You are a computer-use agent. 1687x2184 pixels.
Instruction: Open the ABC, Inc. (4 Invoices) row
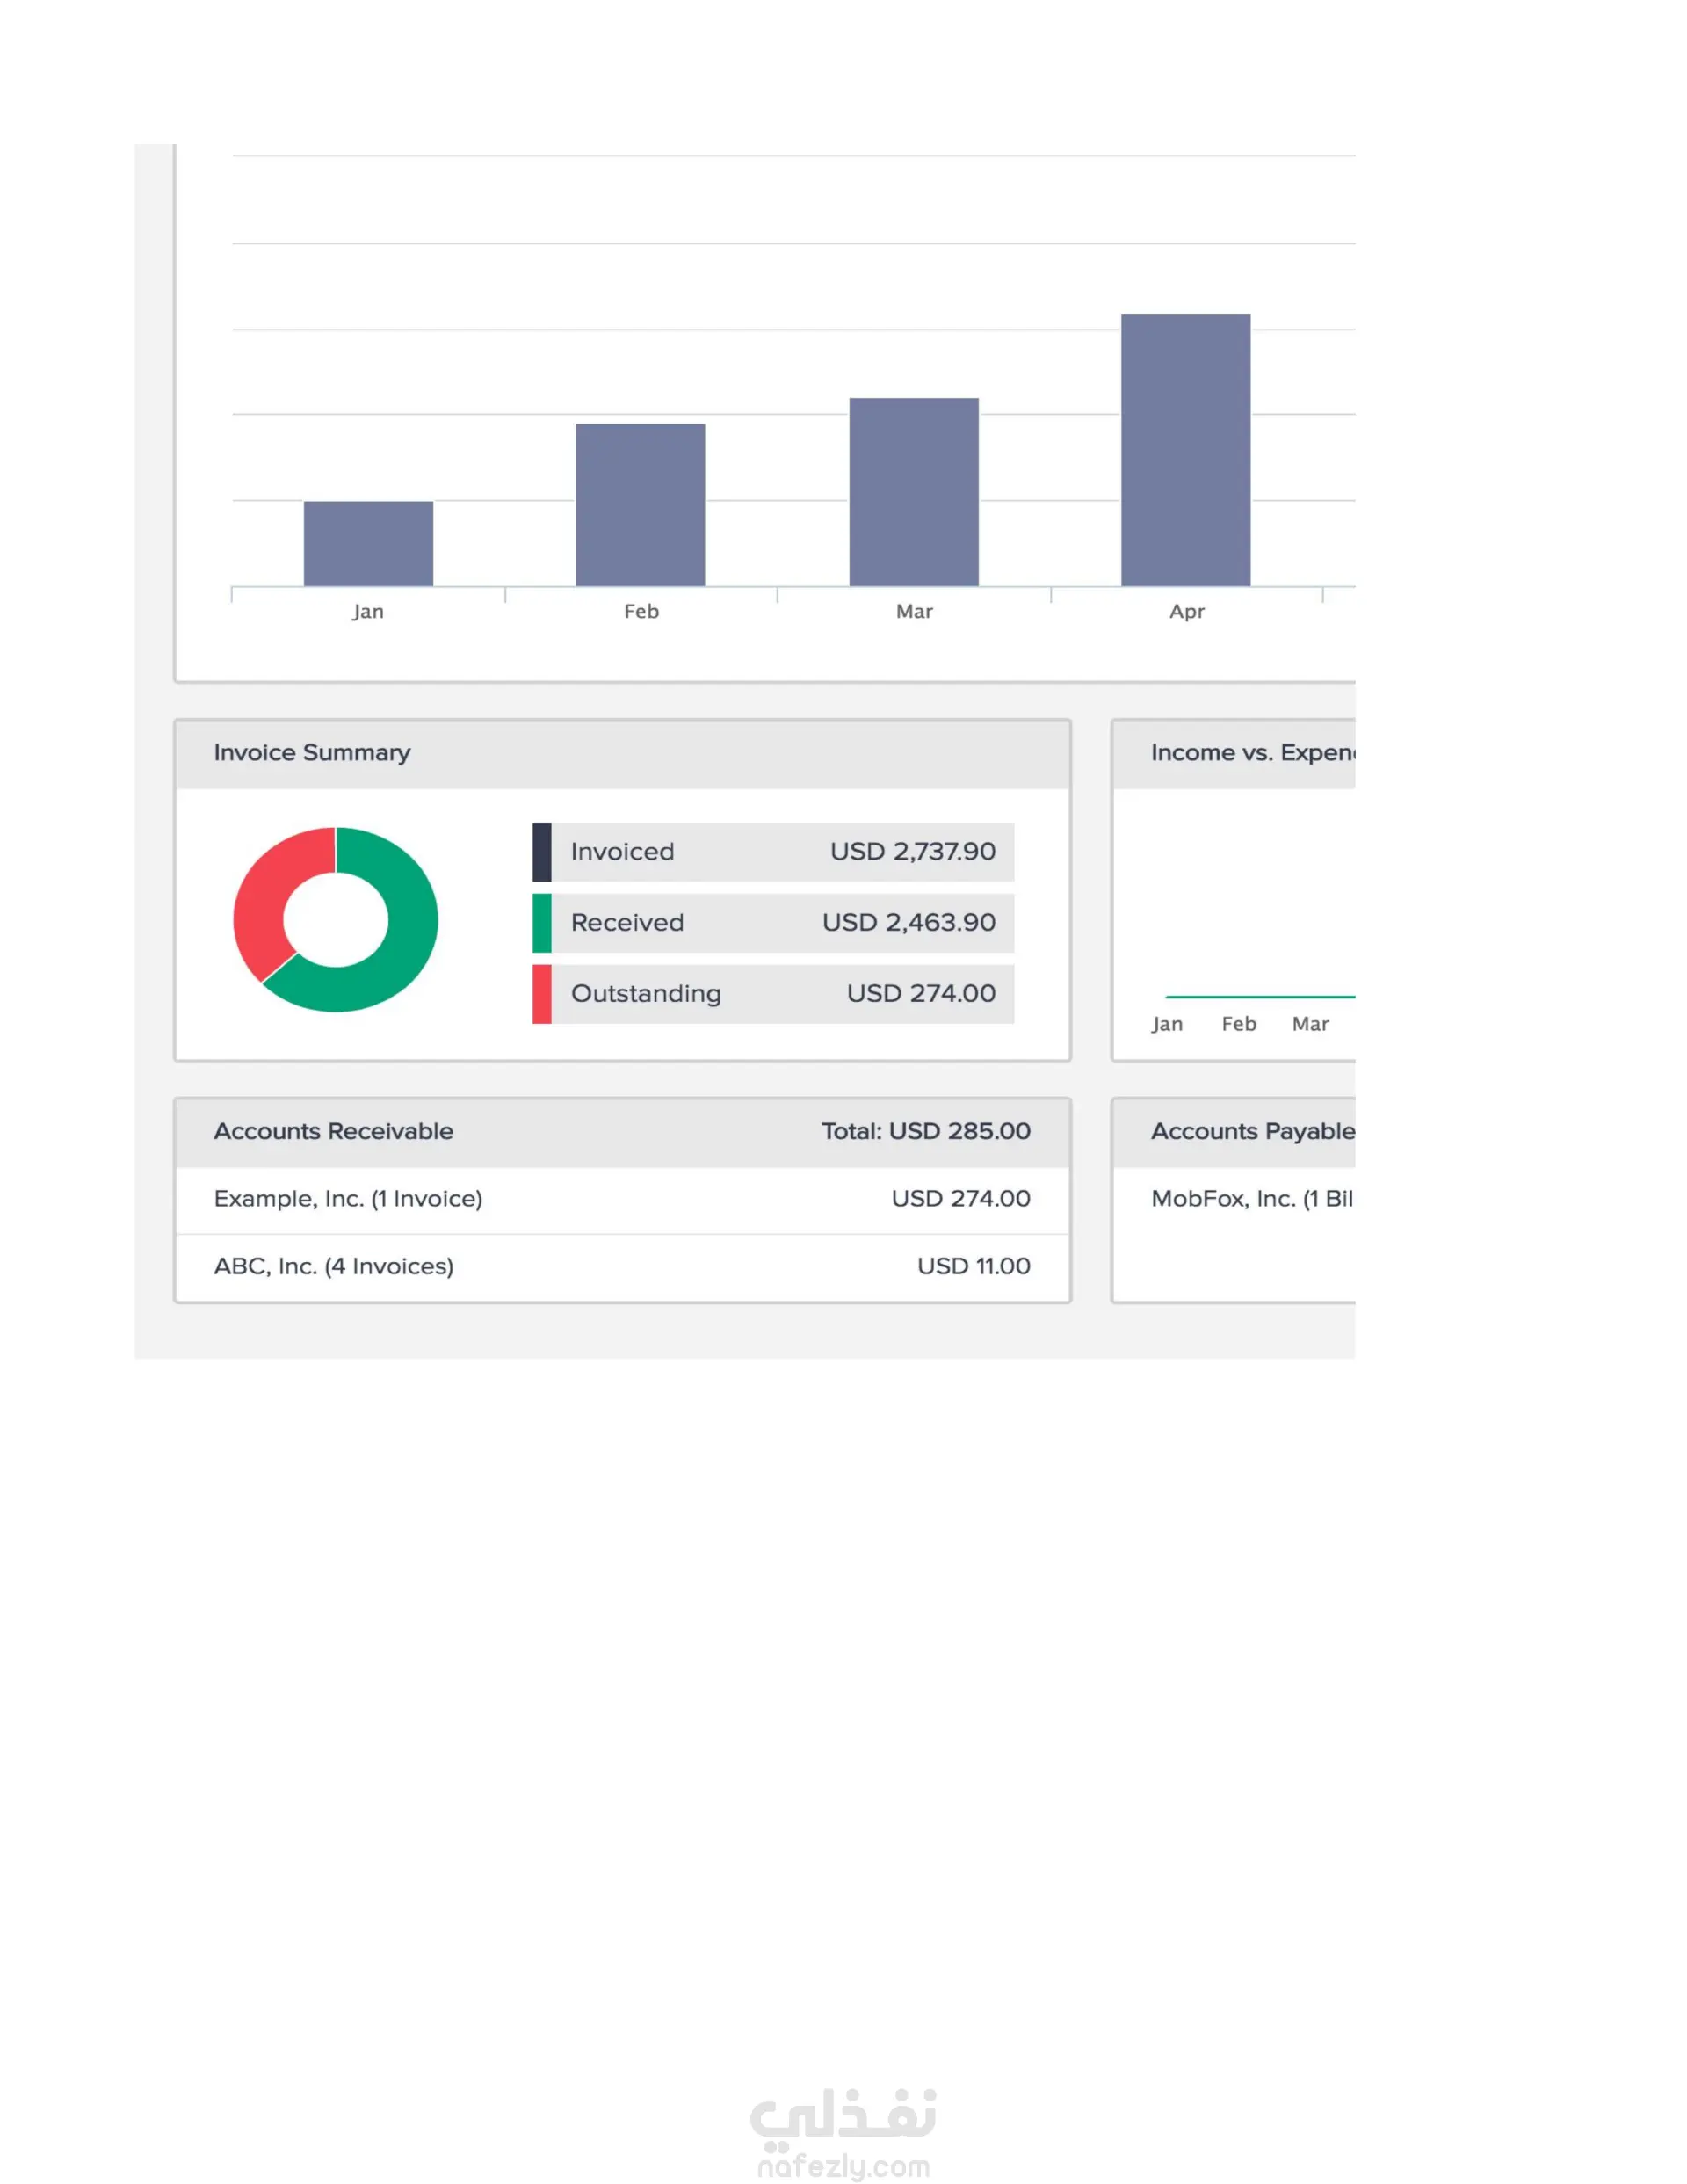622,1267
